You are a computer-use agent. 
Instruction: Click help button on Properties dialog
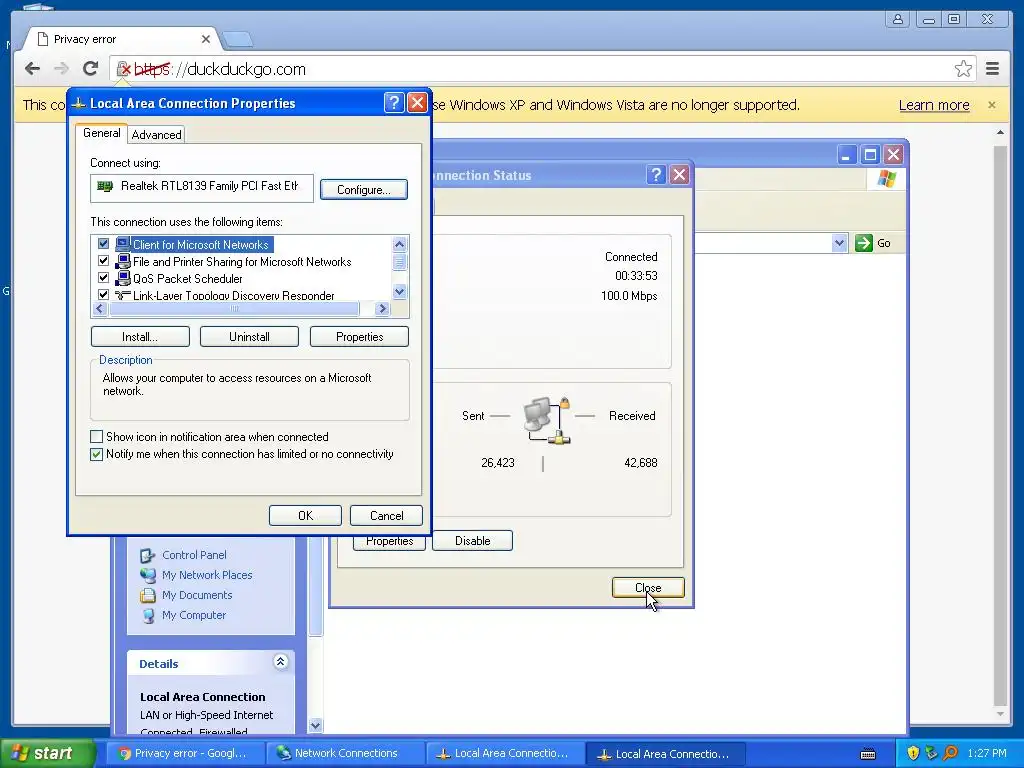coord(394,103)
